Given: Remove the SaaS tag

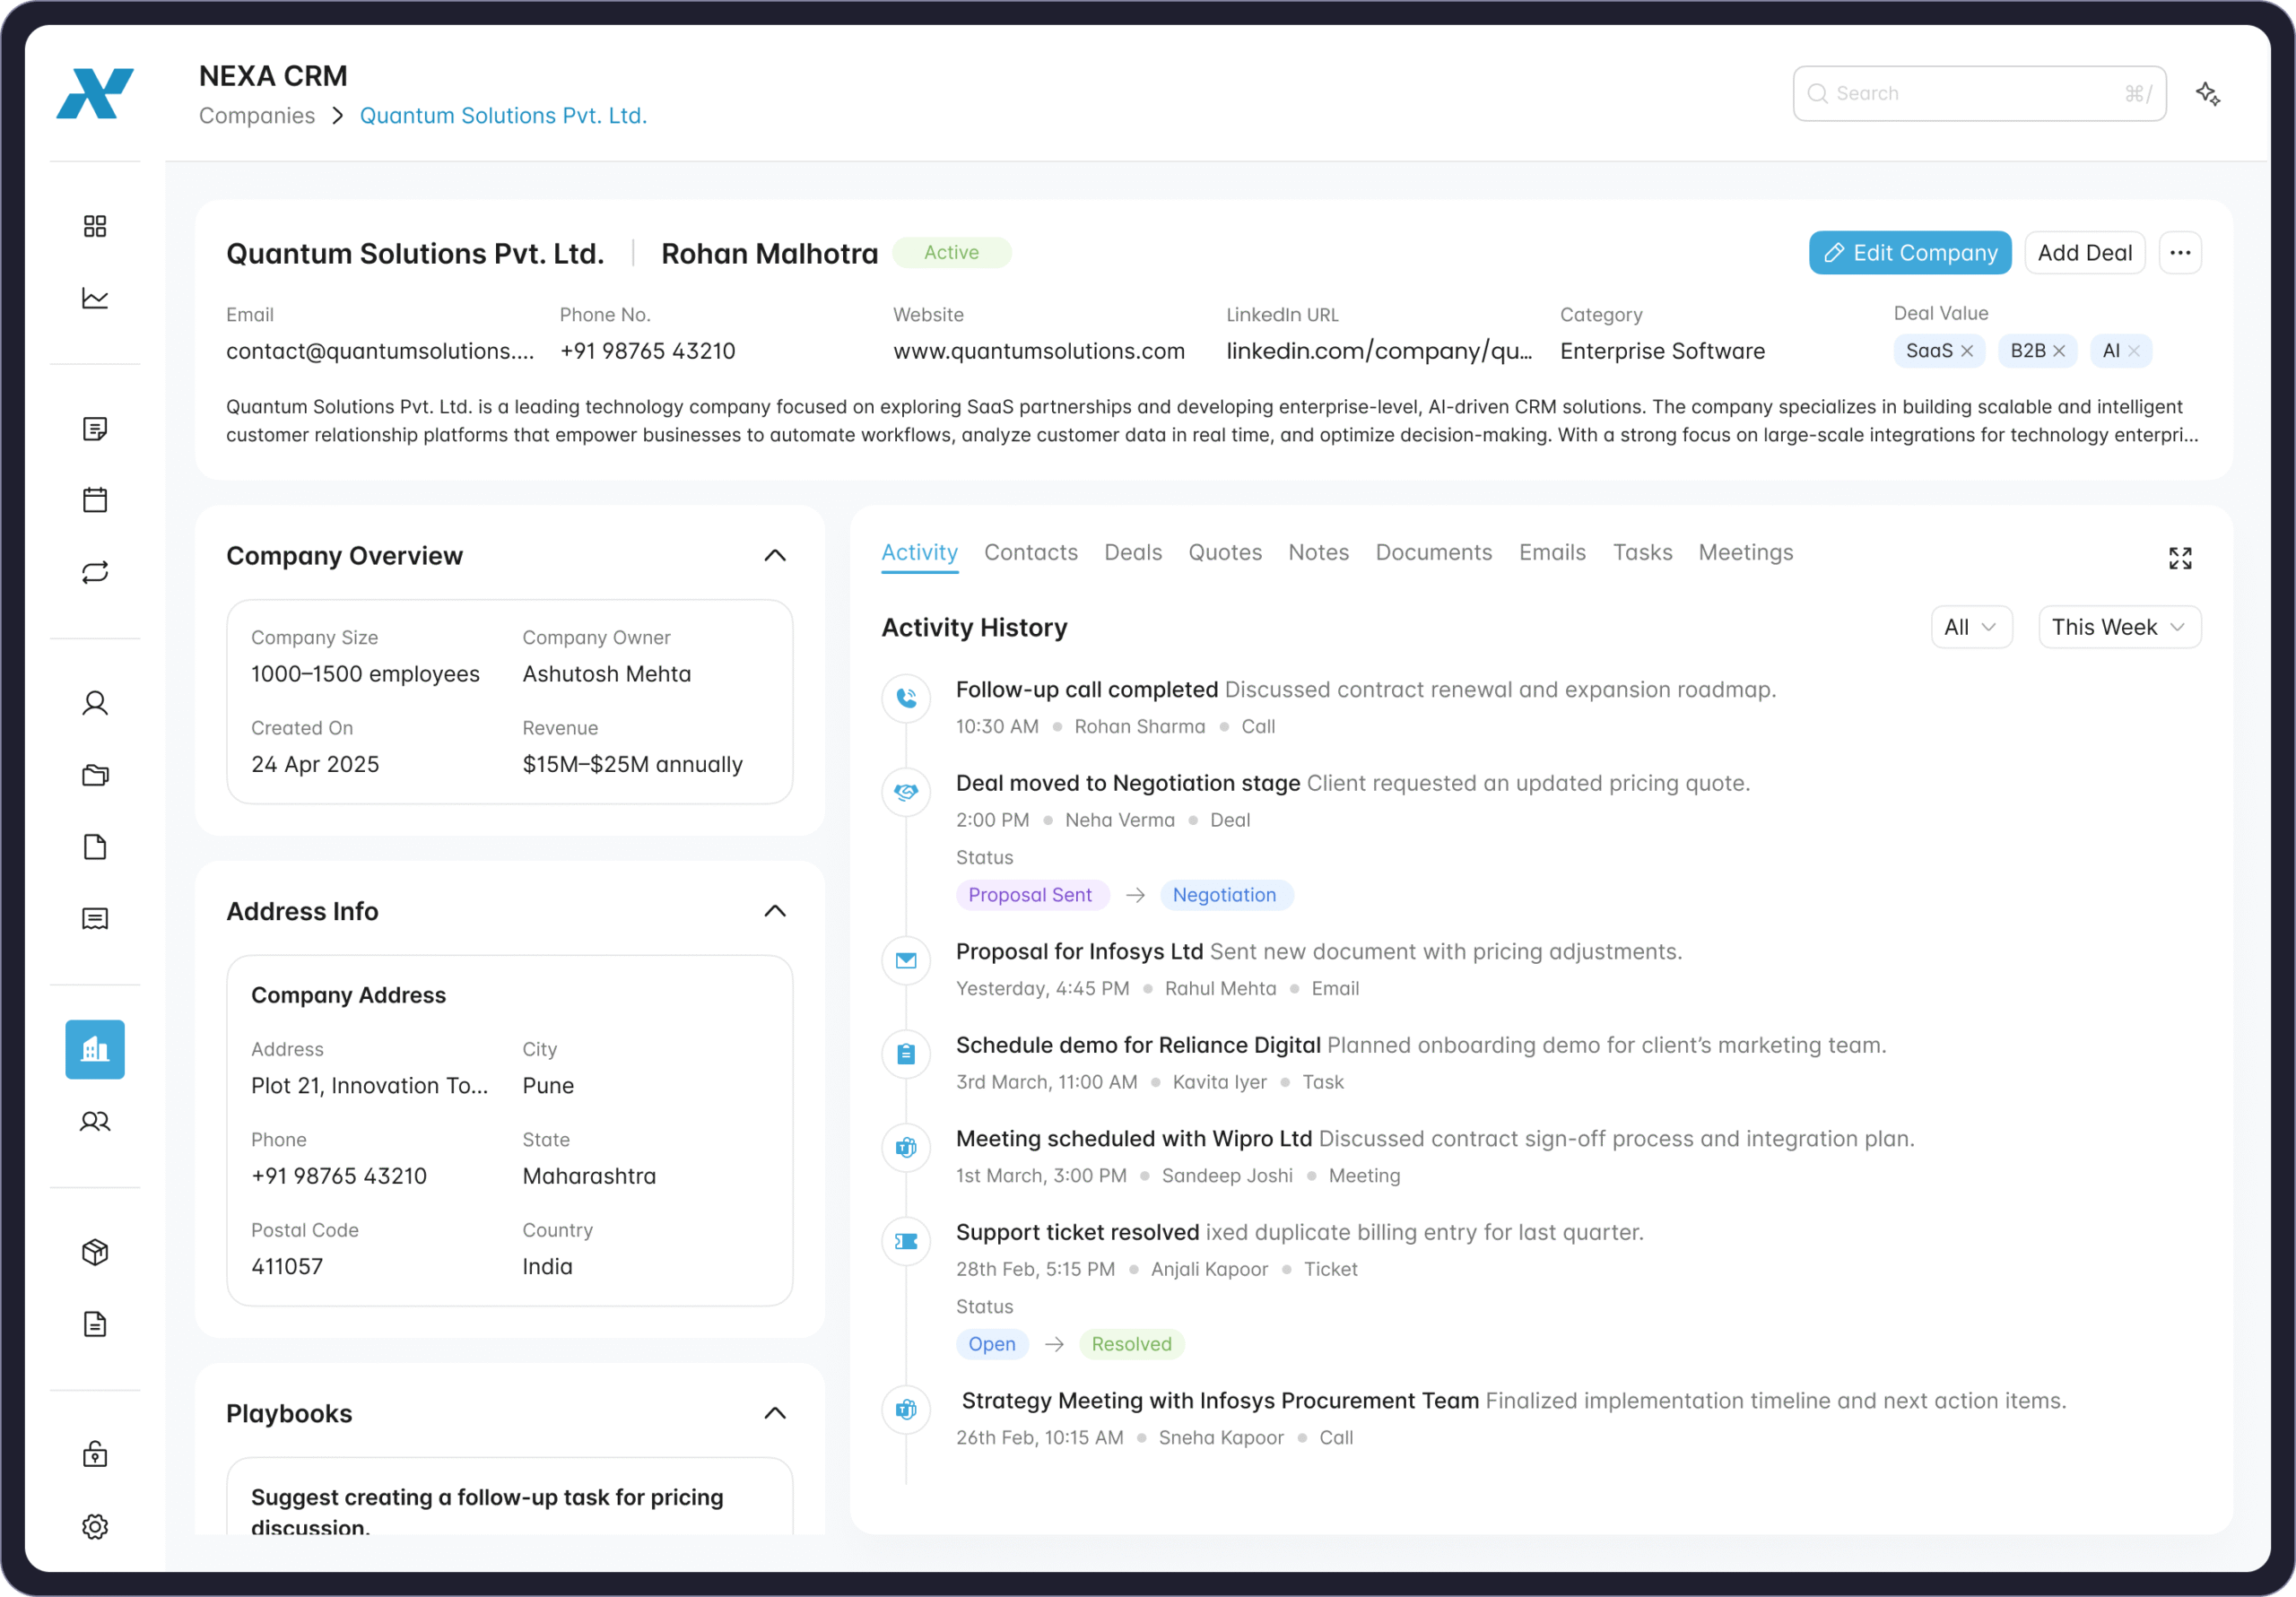Looking at the screenshot, I should coord(1967,351).
